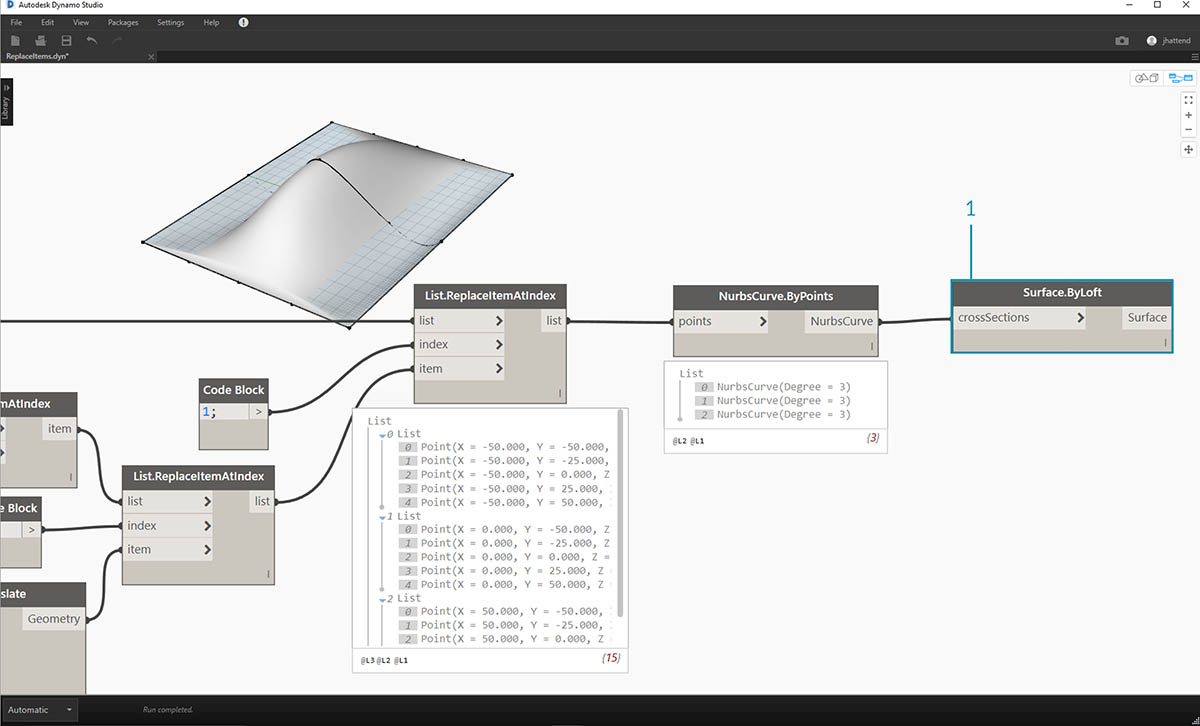Click the Open file toolbar icon
The width and height of the screenshot is (1200, 726).
point(40,40)
